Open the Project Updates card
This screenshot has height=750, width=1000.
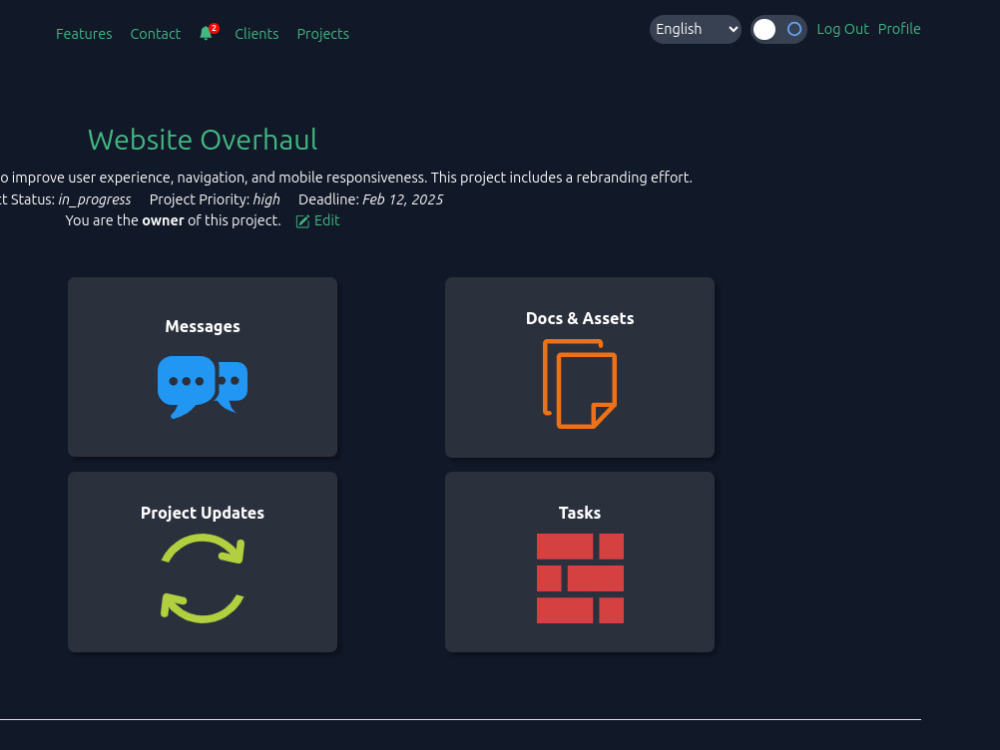203,562
